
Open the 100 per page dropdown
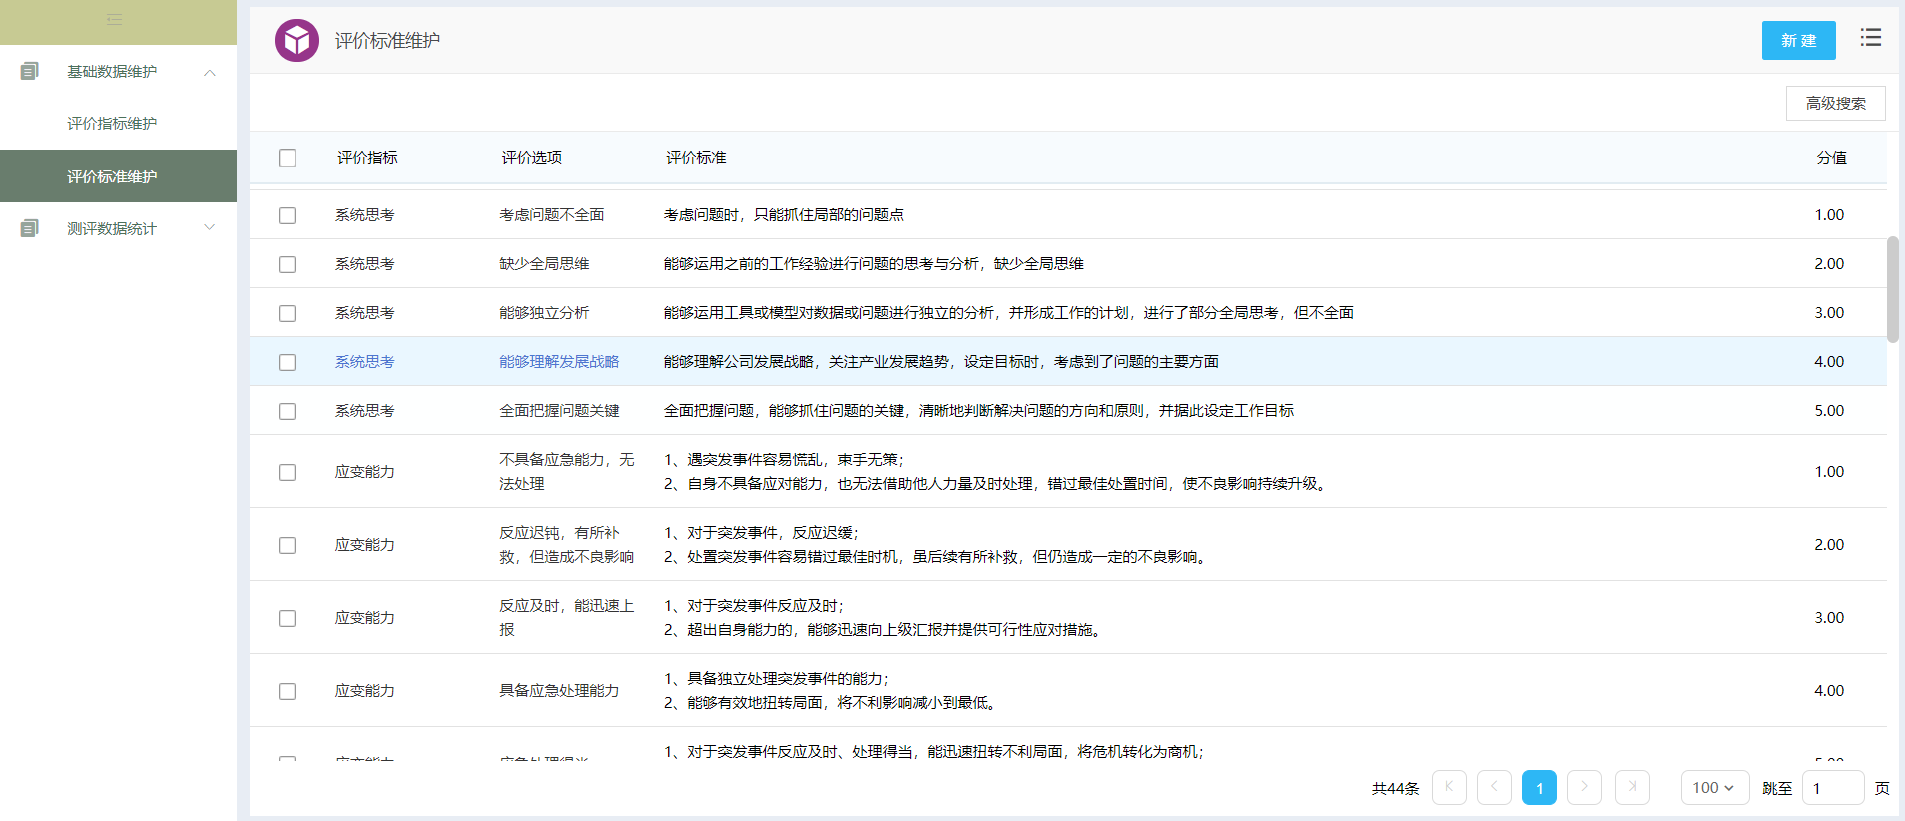click(1715, 788)
